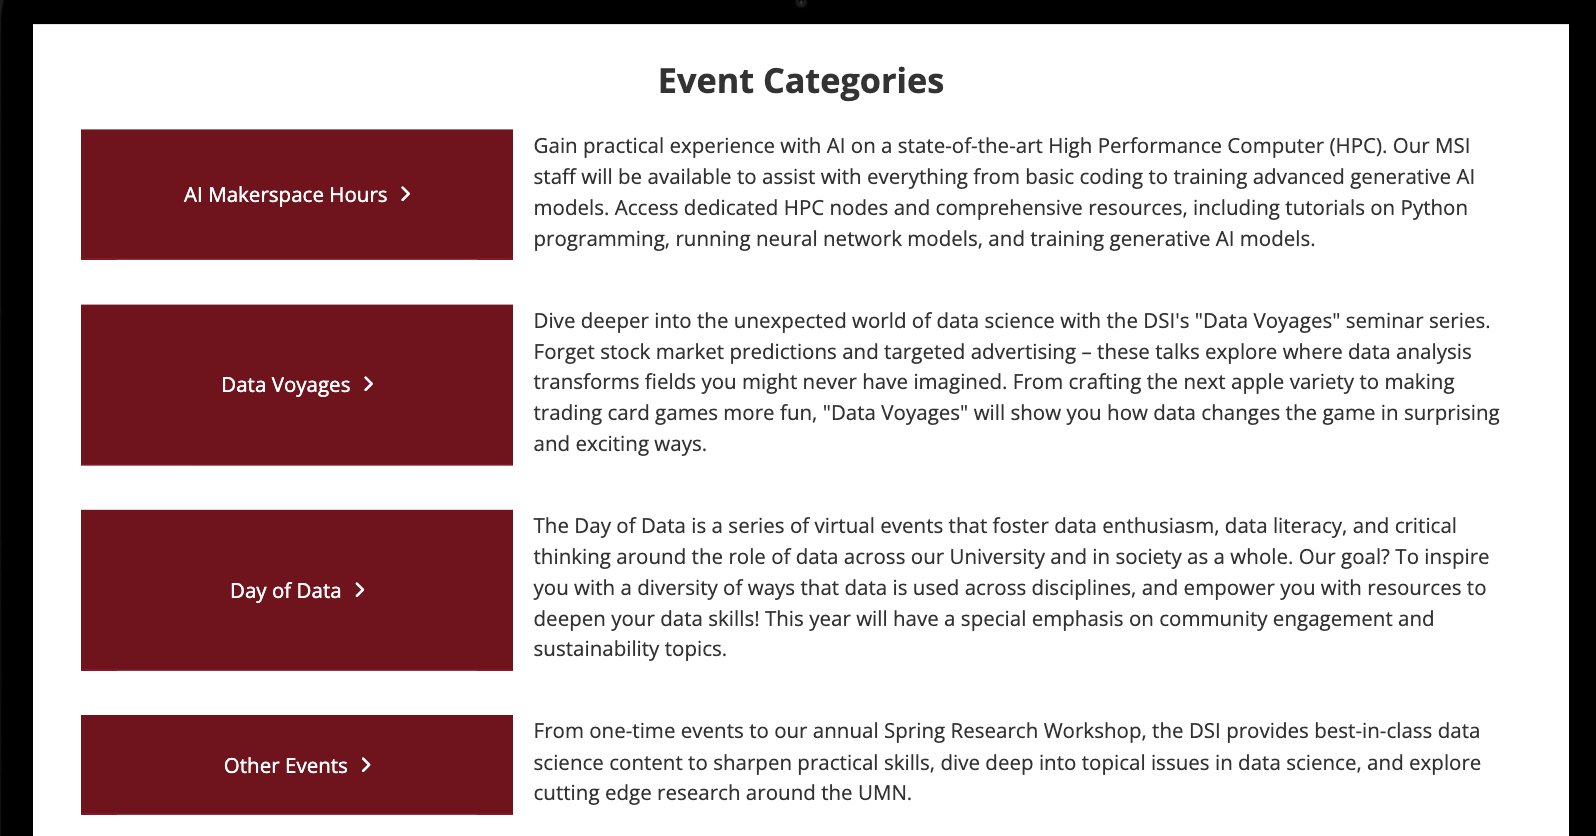Screen dimensions: 1596x836
Task: Click the Event Categories heading
Action: 800,81
